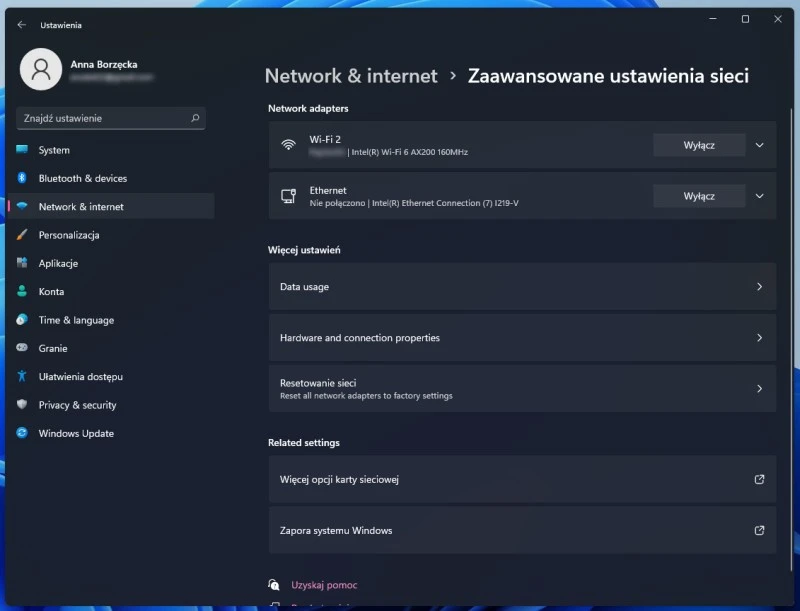Click the Znajdź ustawienie search field
Screen dimensions: 800x611
point(100,118)
